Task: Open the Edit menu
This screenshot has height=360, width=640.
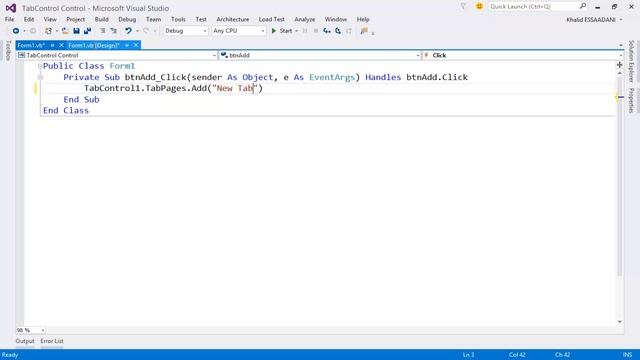Action: tap(29, 19)
